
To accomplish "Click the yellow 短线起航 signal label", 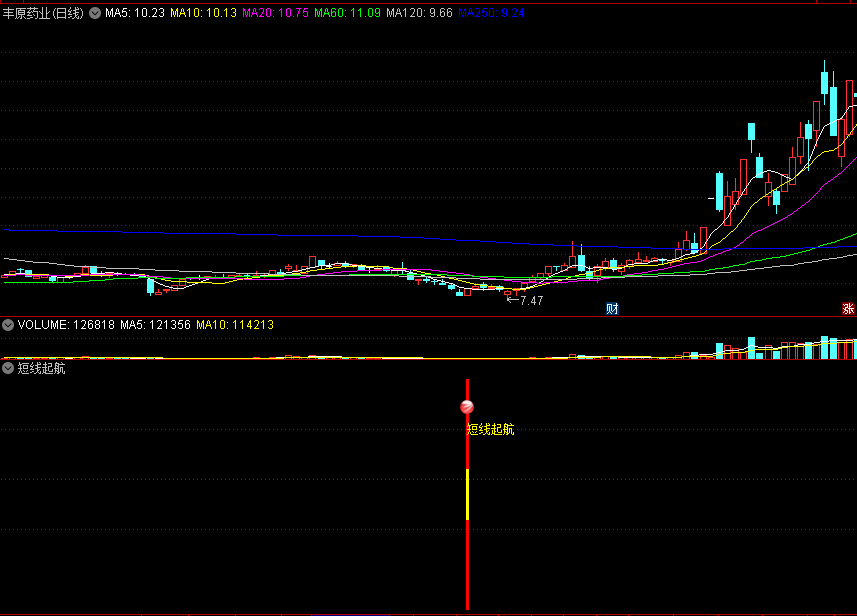I will coord(490,430).
